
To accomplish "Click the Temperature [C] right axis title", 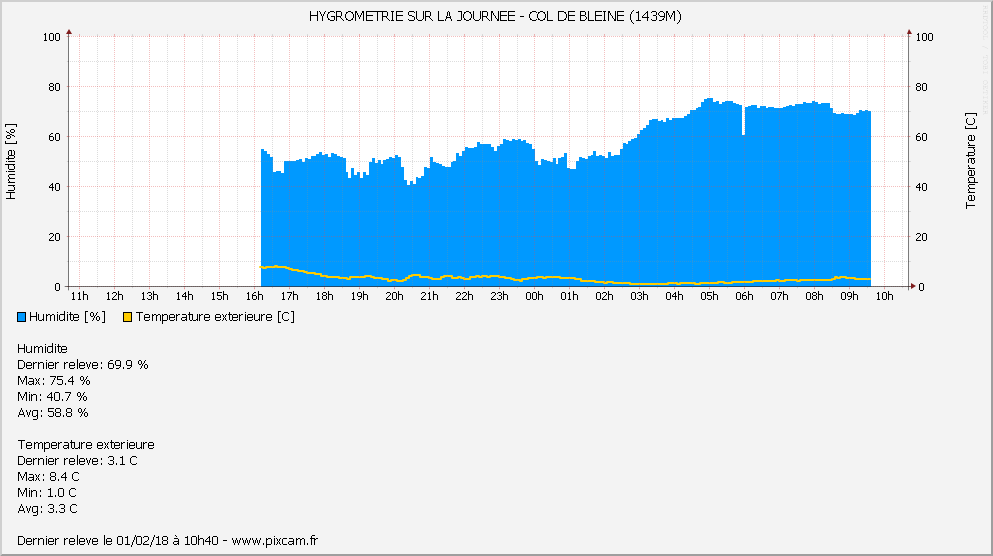I will [x=970, y=161].
